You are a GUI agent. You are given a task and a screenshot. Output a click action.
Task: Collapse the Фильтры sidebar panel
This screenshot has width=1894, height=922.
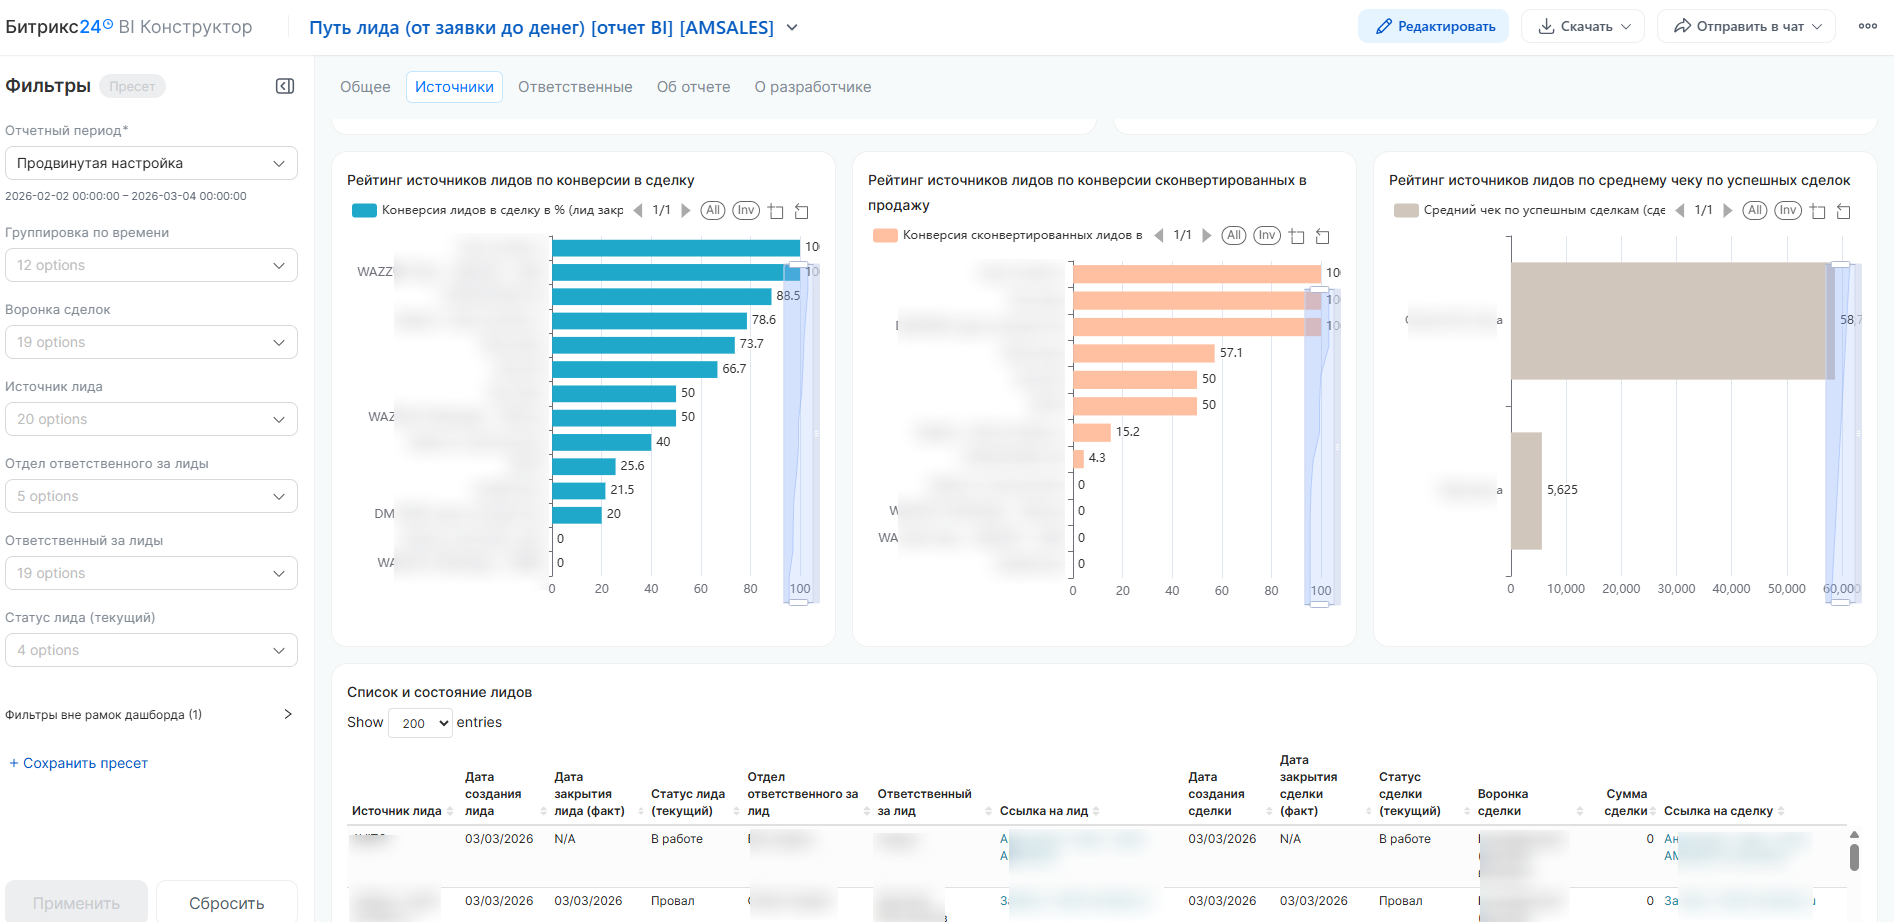(x=285, y=86)
